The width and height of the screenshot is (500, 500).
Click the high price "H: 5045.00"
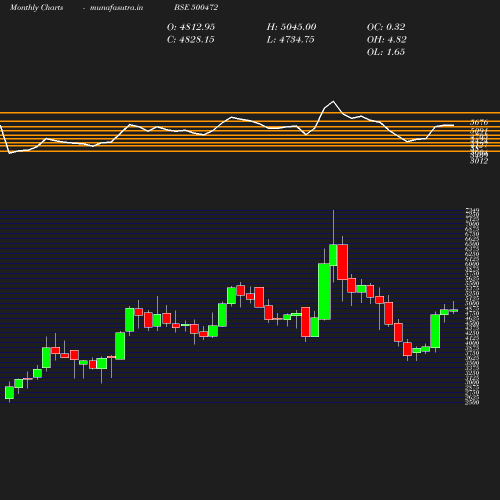tap(291, 27)
